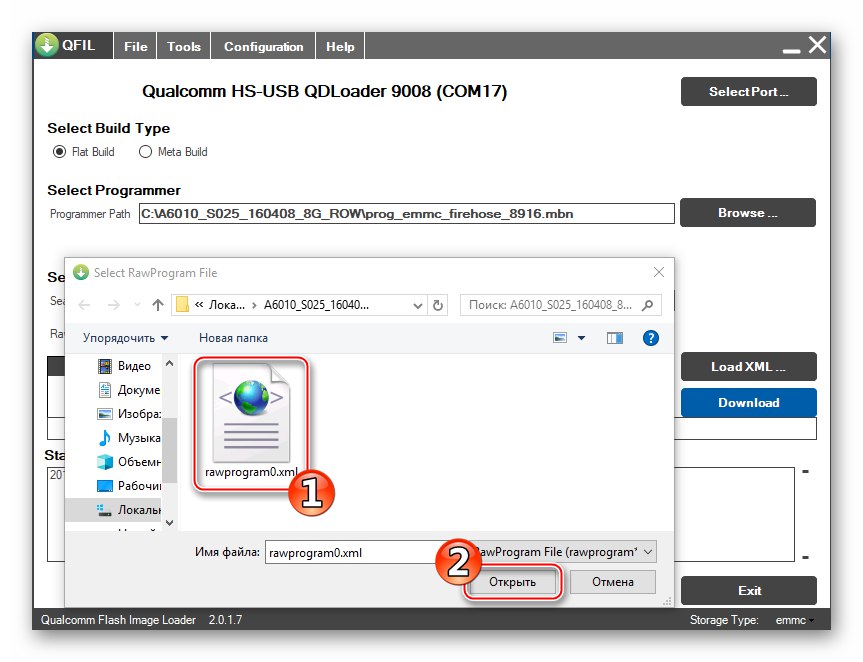Screen dimensions: 863x662
Task: Click the Exit button
Action: pyautogui.click(x=749, y=590)
